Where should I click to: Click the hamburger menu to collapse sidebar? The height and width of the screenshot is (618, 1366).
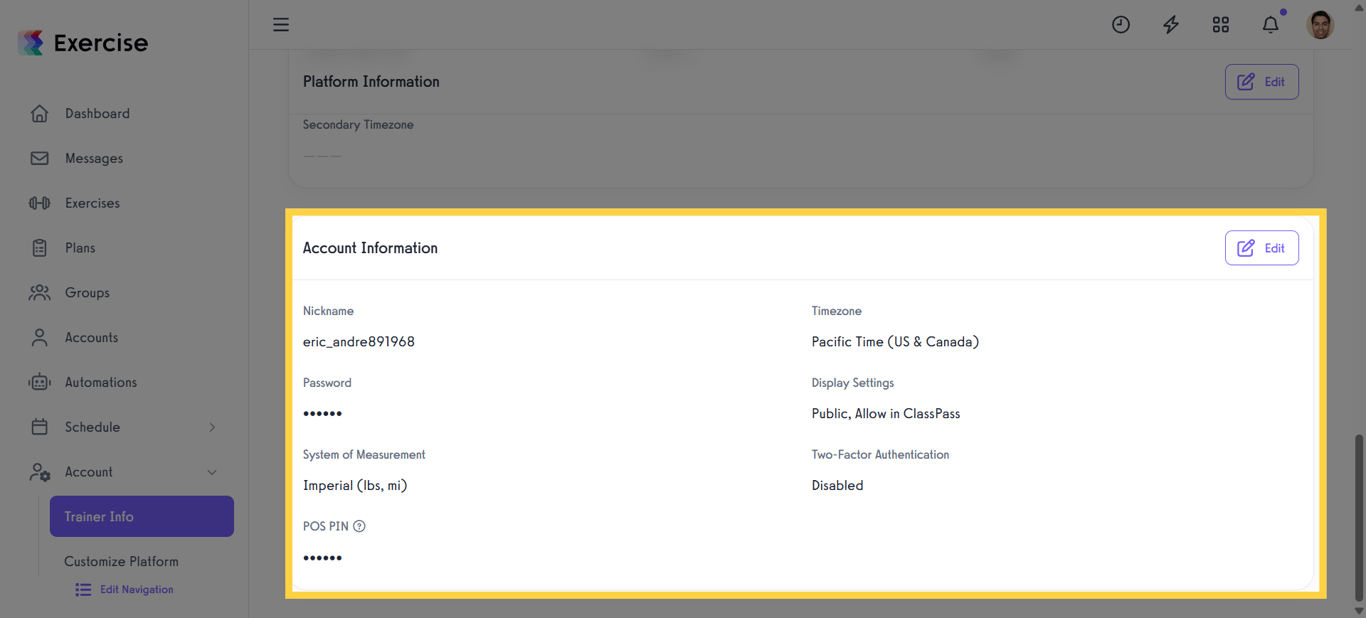[x=281, y=24]
